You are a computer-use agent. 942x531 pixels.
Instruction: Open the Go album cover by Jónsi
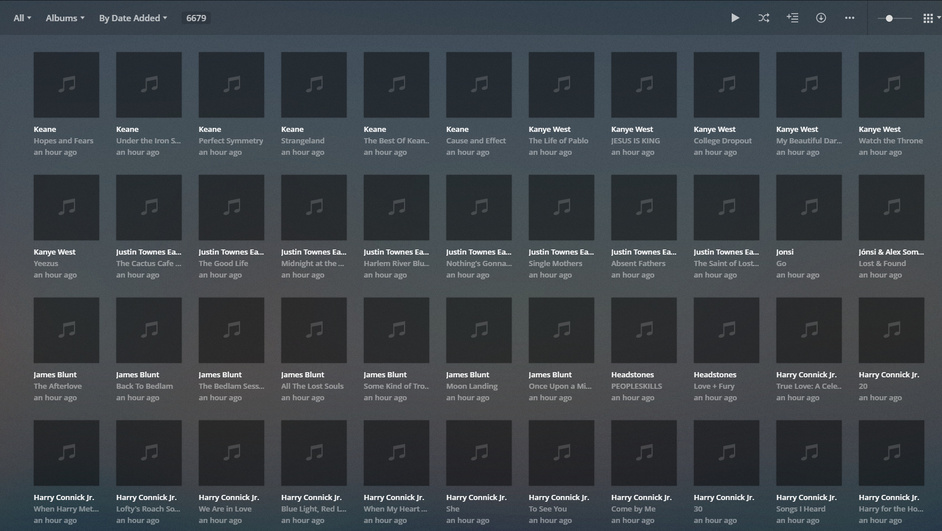pos(809,207)
